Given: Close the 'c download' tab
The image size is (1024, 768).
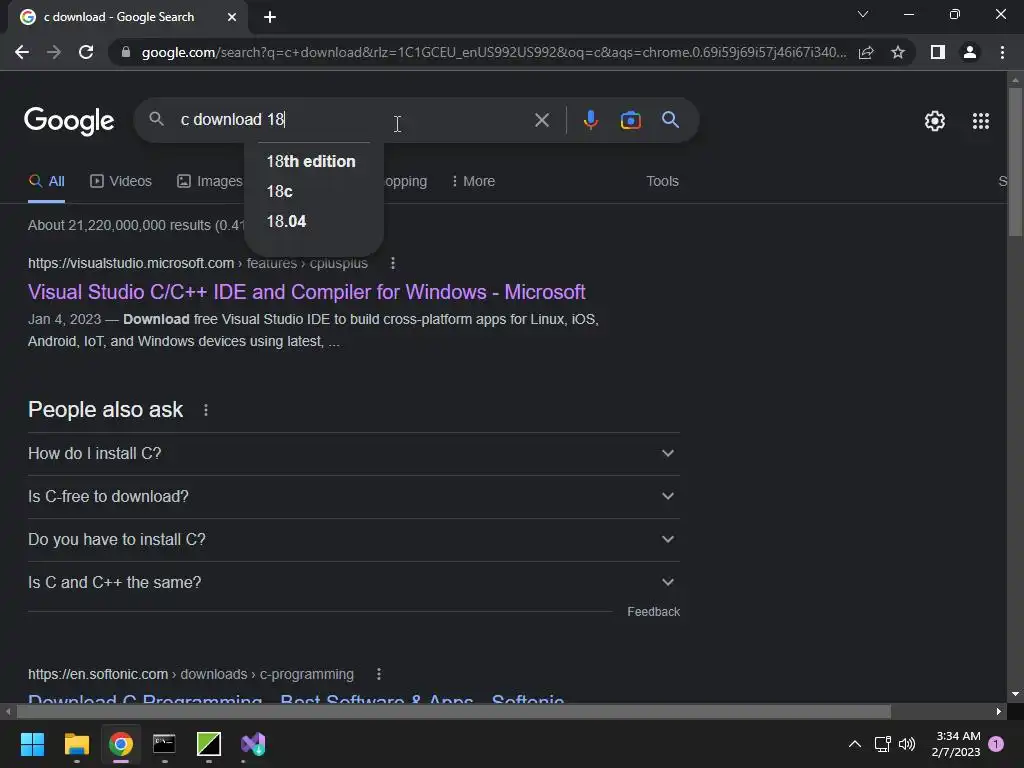Looking at the screenshot, I should (x=232, y=17).
